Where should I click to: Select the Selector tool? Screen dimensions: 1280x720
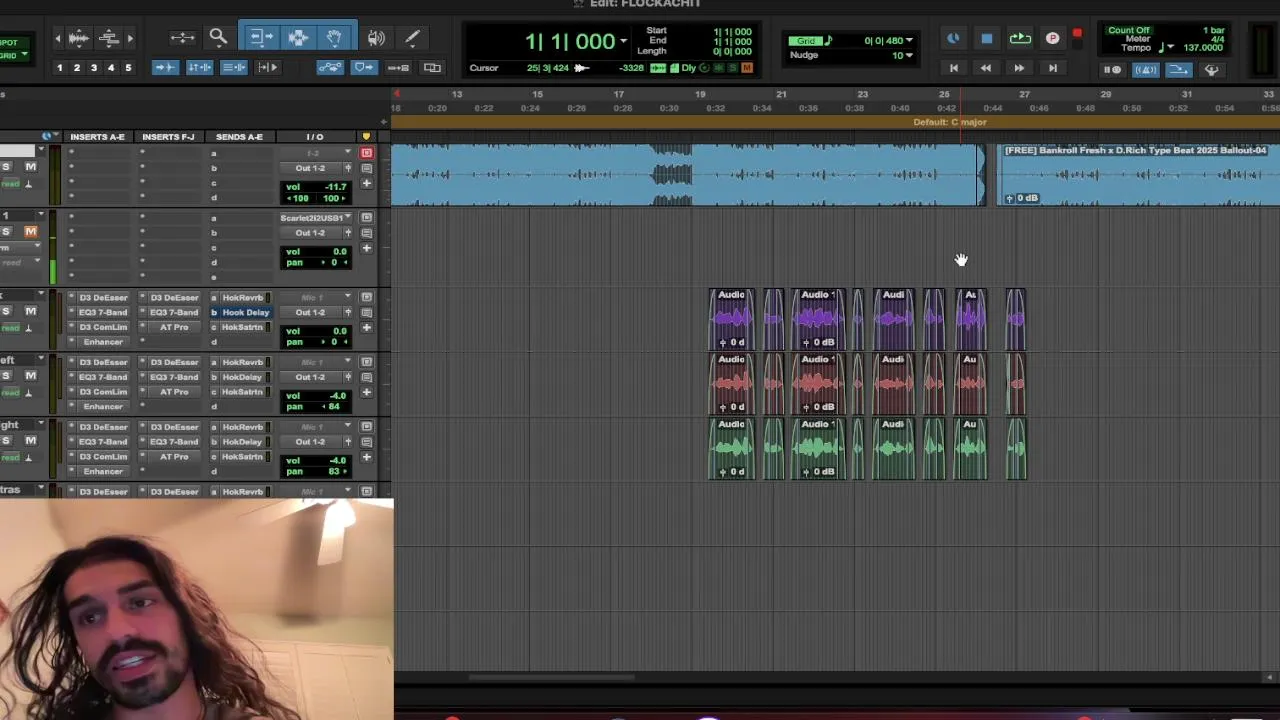click(298, 38)
